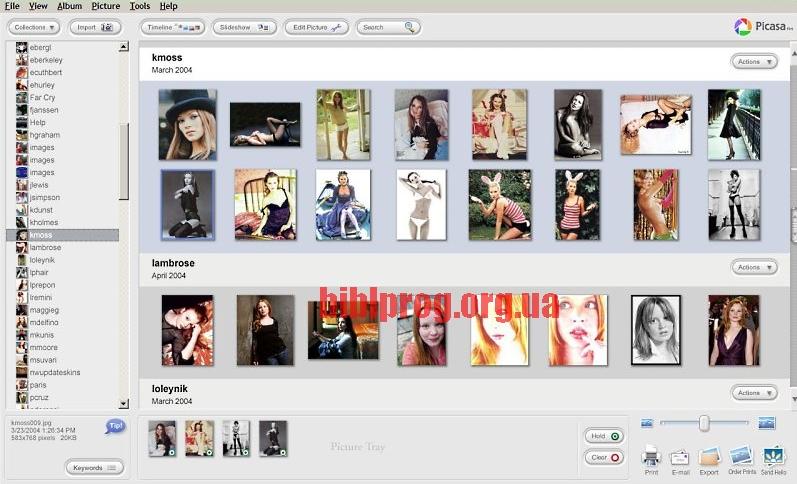Open the View menu
The image size is (797, 484).
(x=38, y=6)
